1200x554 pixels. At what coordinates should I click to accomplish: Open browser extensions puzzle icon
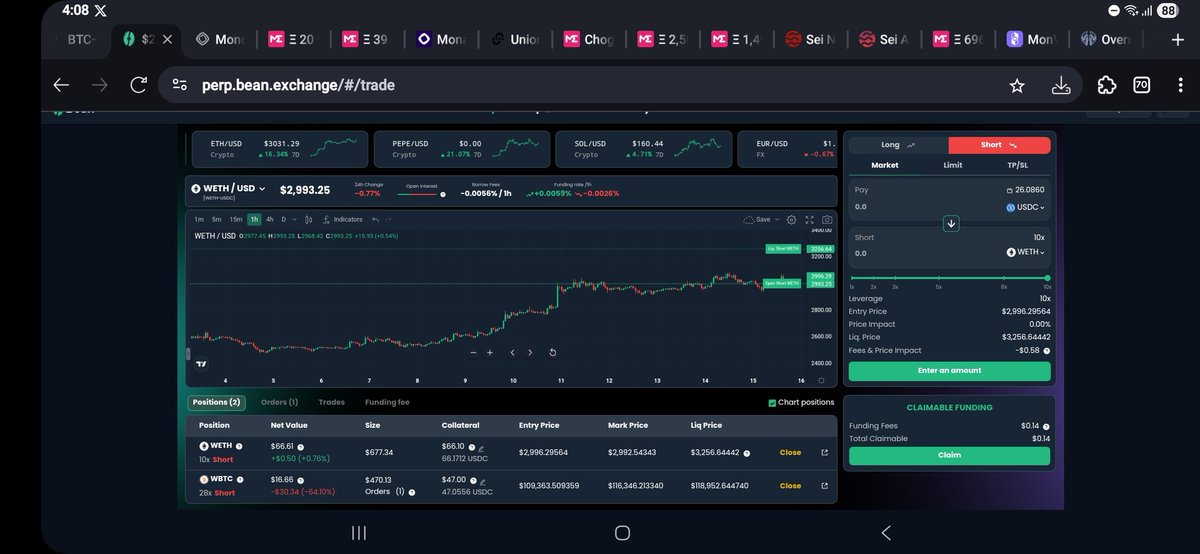click(1106, 85)
